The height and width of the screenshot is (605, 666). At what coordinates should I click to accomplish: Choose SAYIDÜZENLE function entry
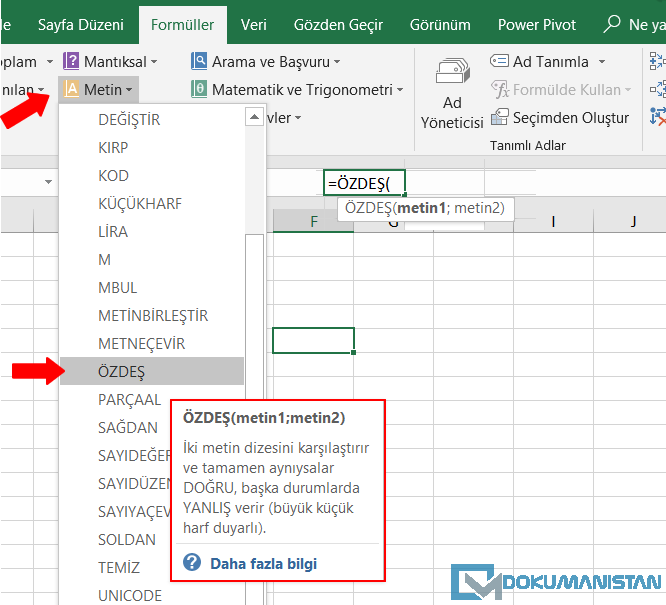134,483
